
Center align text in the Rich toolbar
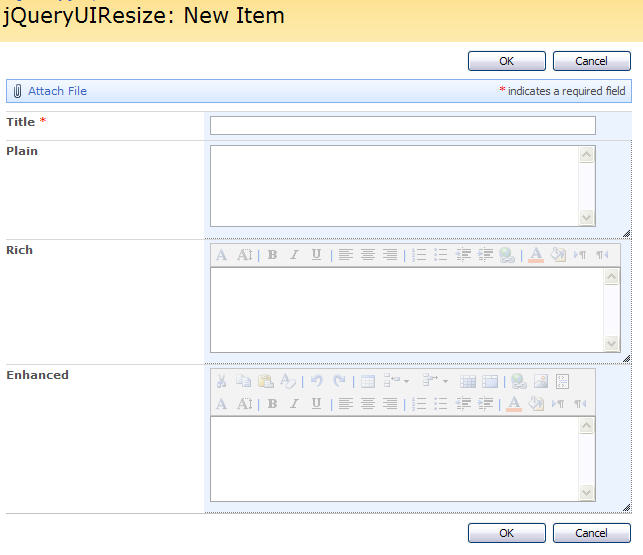367,255
